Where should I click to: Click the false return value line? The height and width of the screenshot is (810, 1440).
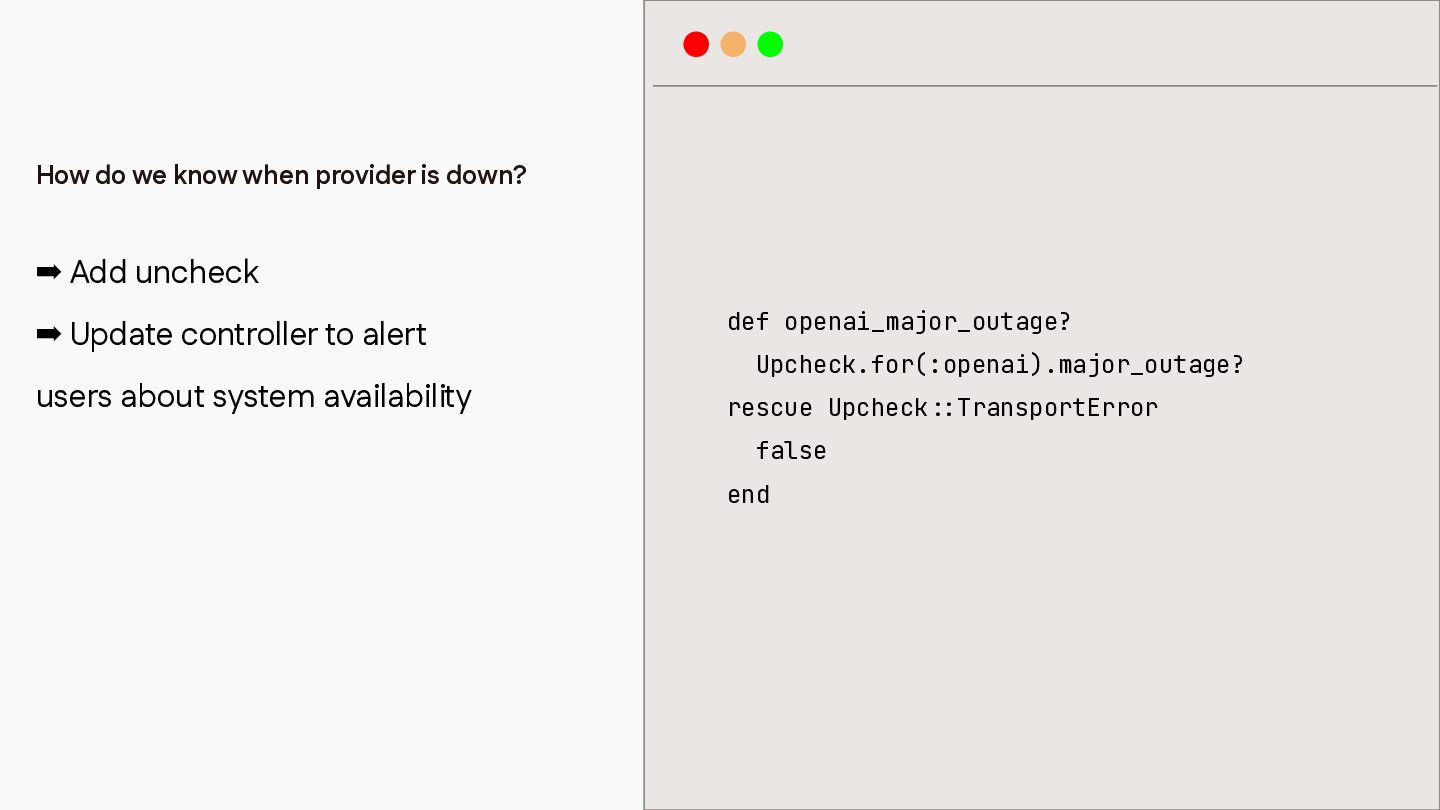(x=791, y=451)
